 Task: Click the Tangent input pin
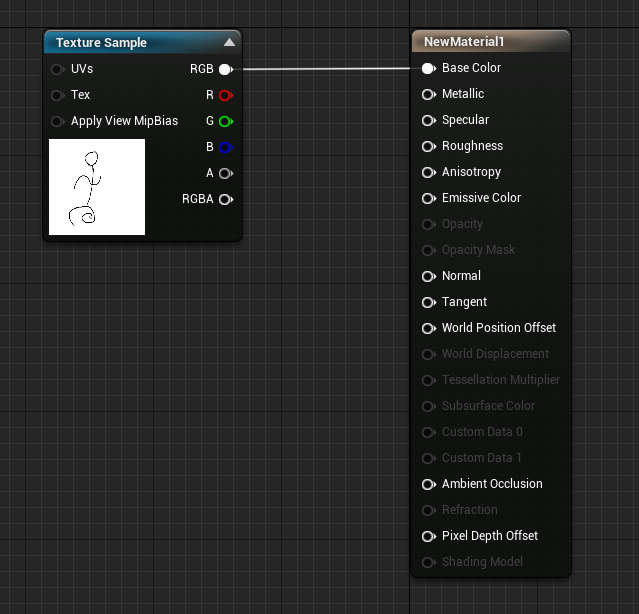(x=428, y=302)
